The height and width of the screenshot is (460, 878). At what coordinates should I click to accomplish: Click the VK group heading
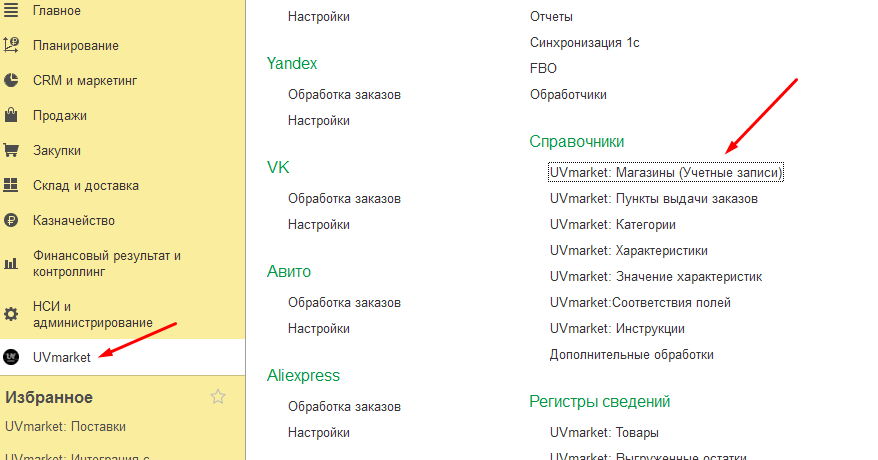(278, 167)
